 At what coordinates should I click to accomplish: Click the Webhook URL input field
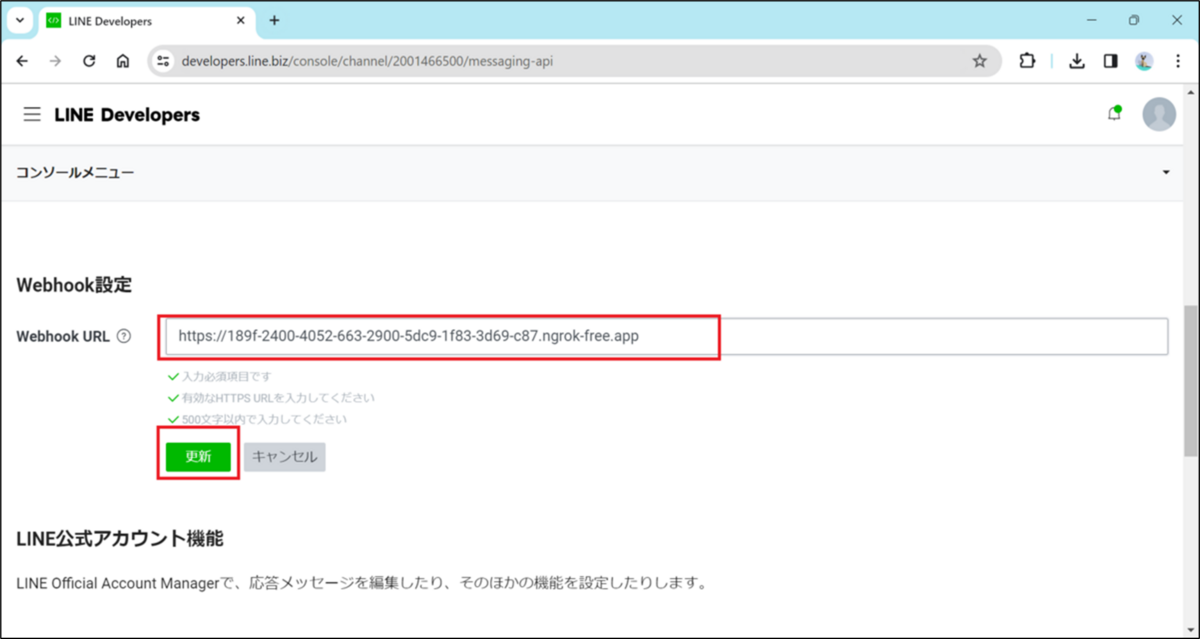(x=667, y=336)
